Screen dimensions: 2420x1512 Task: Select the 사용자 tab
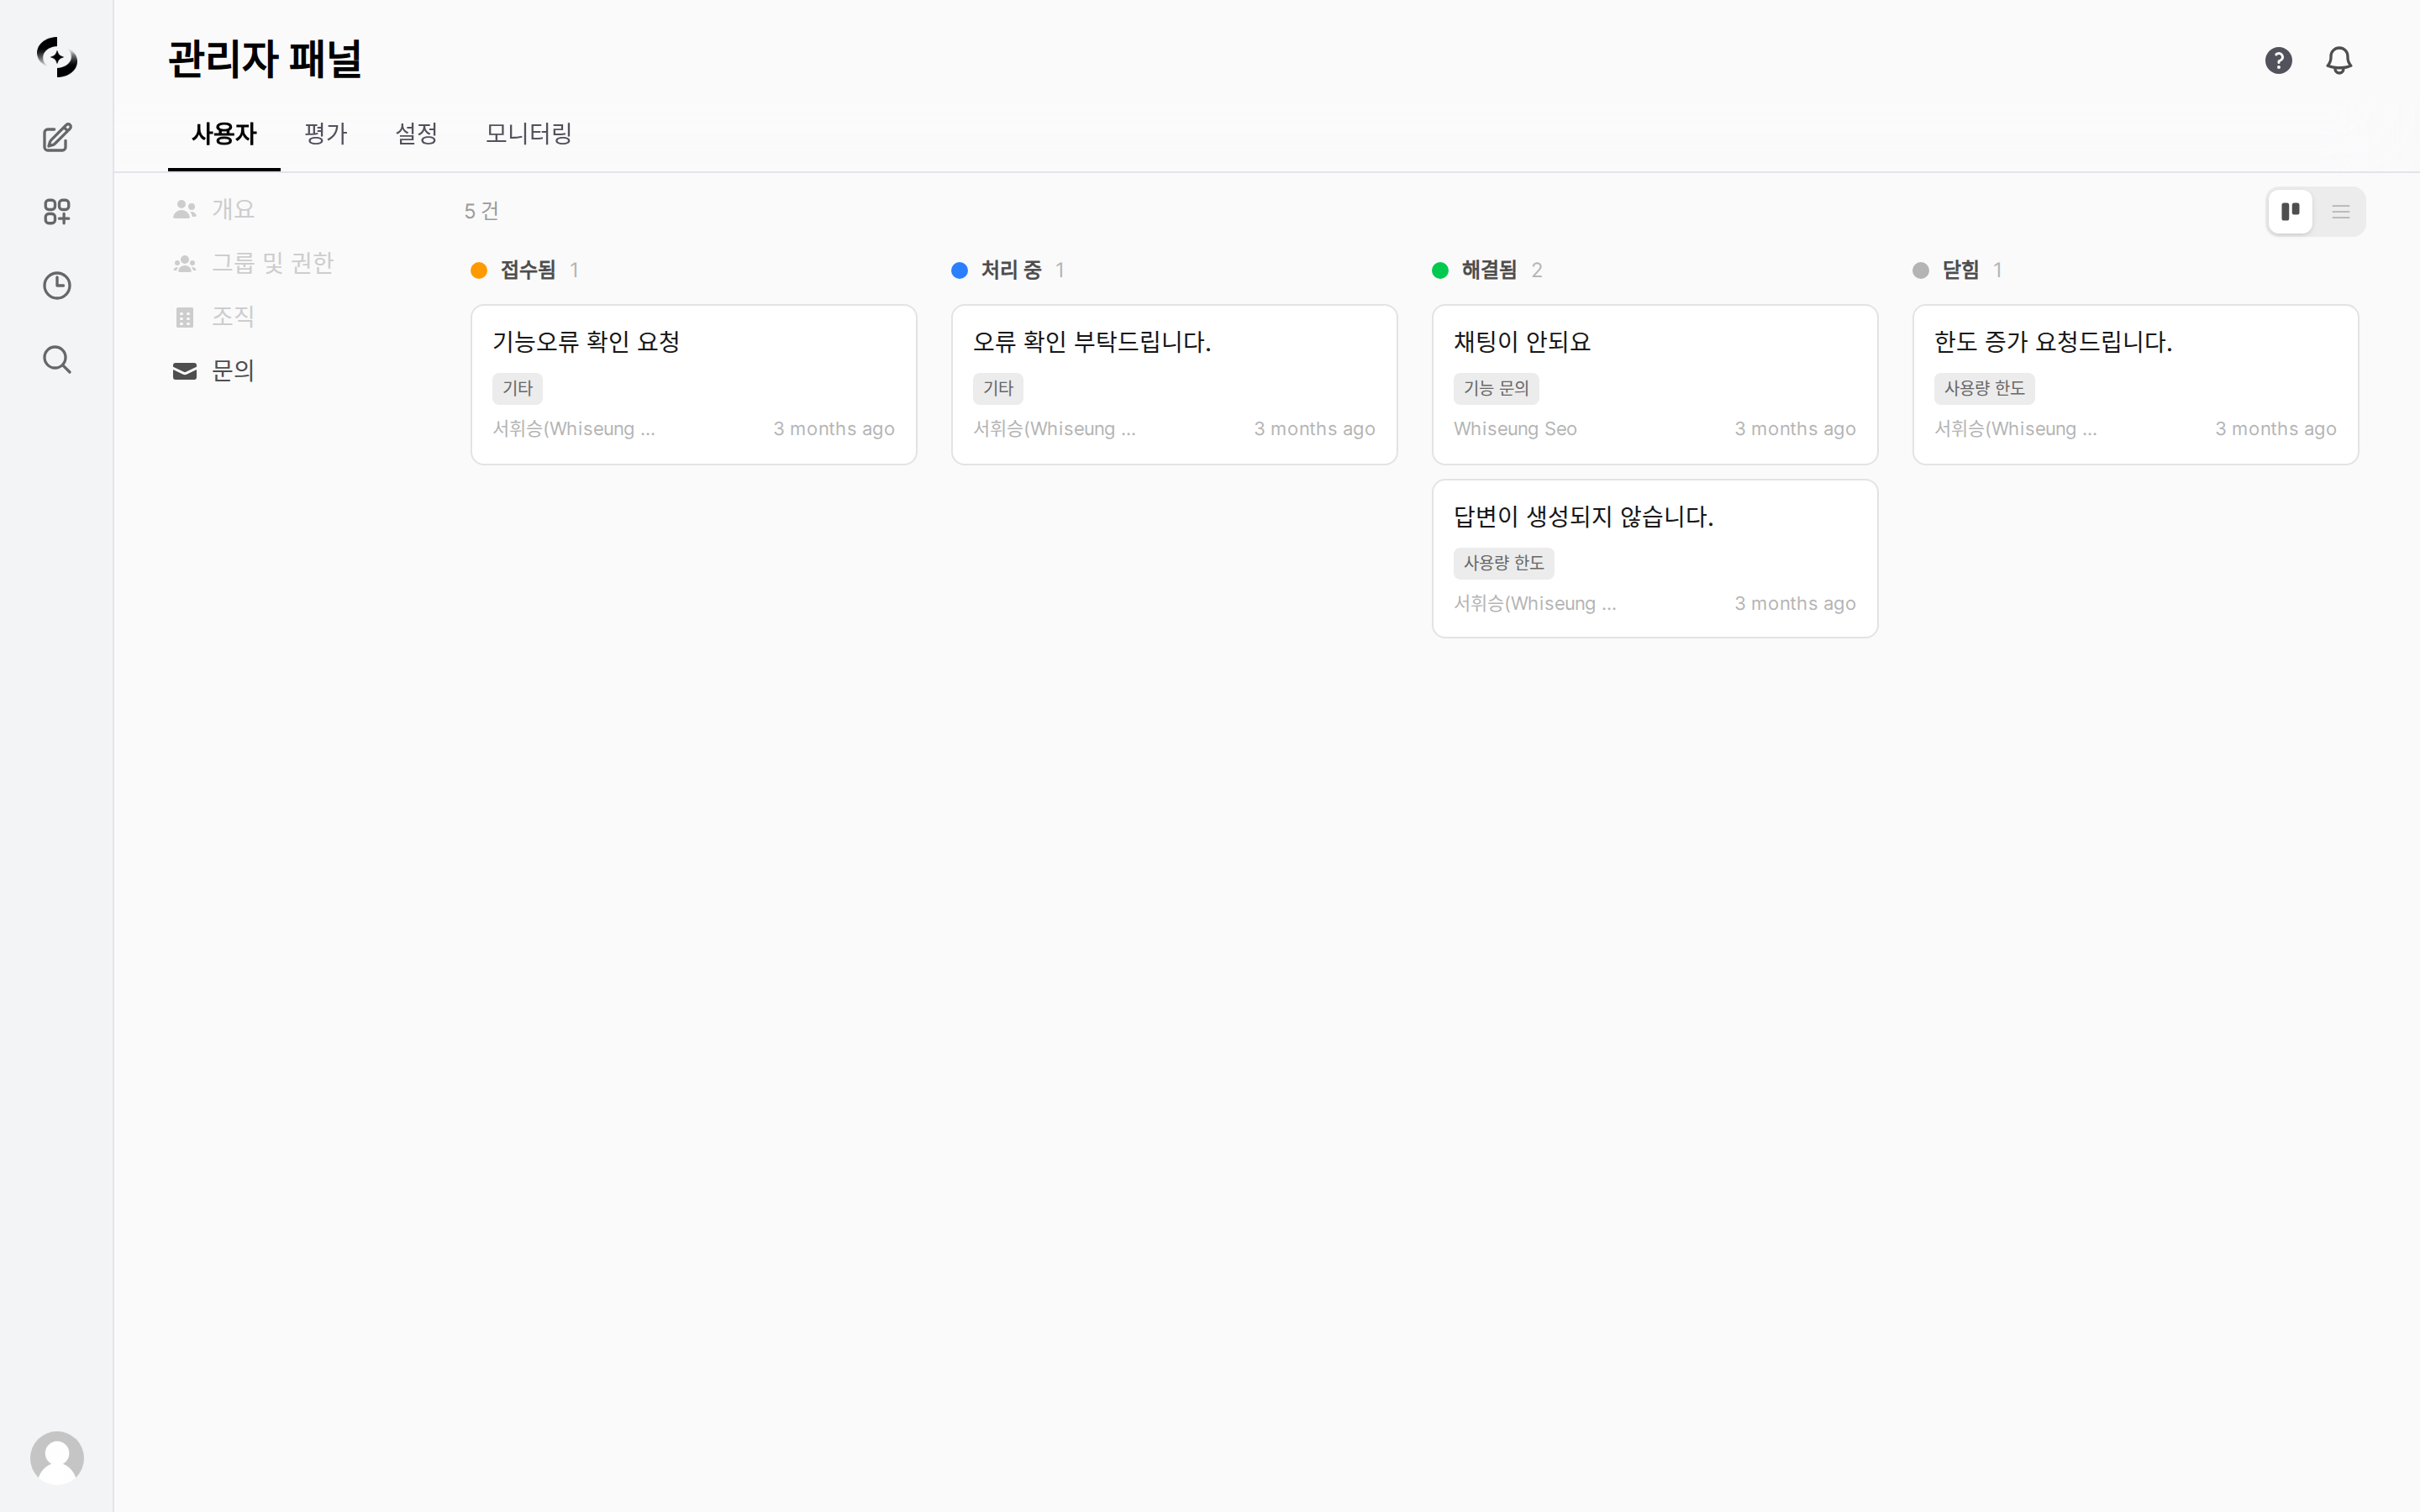224,133
